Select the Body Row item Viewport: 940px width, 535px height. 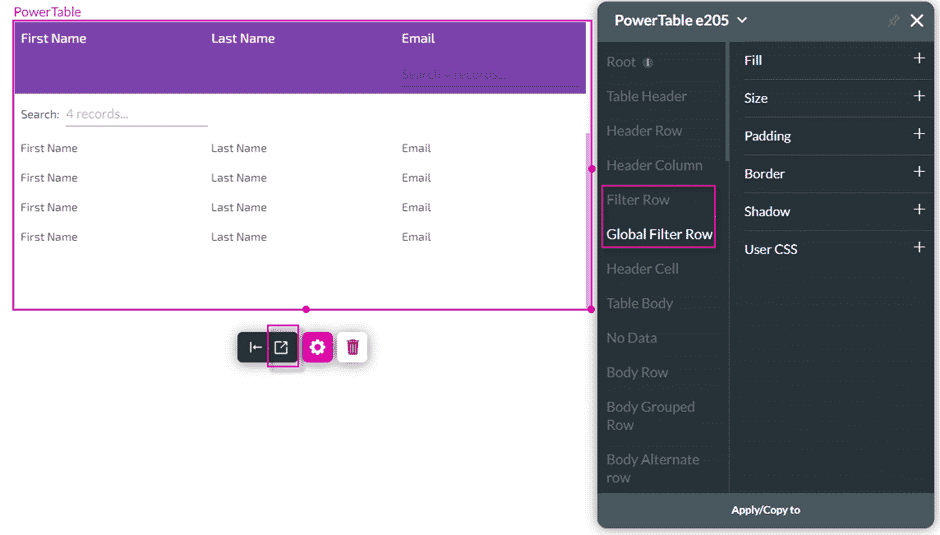tap(637, 372)
